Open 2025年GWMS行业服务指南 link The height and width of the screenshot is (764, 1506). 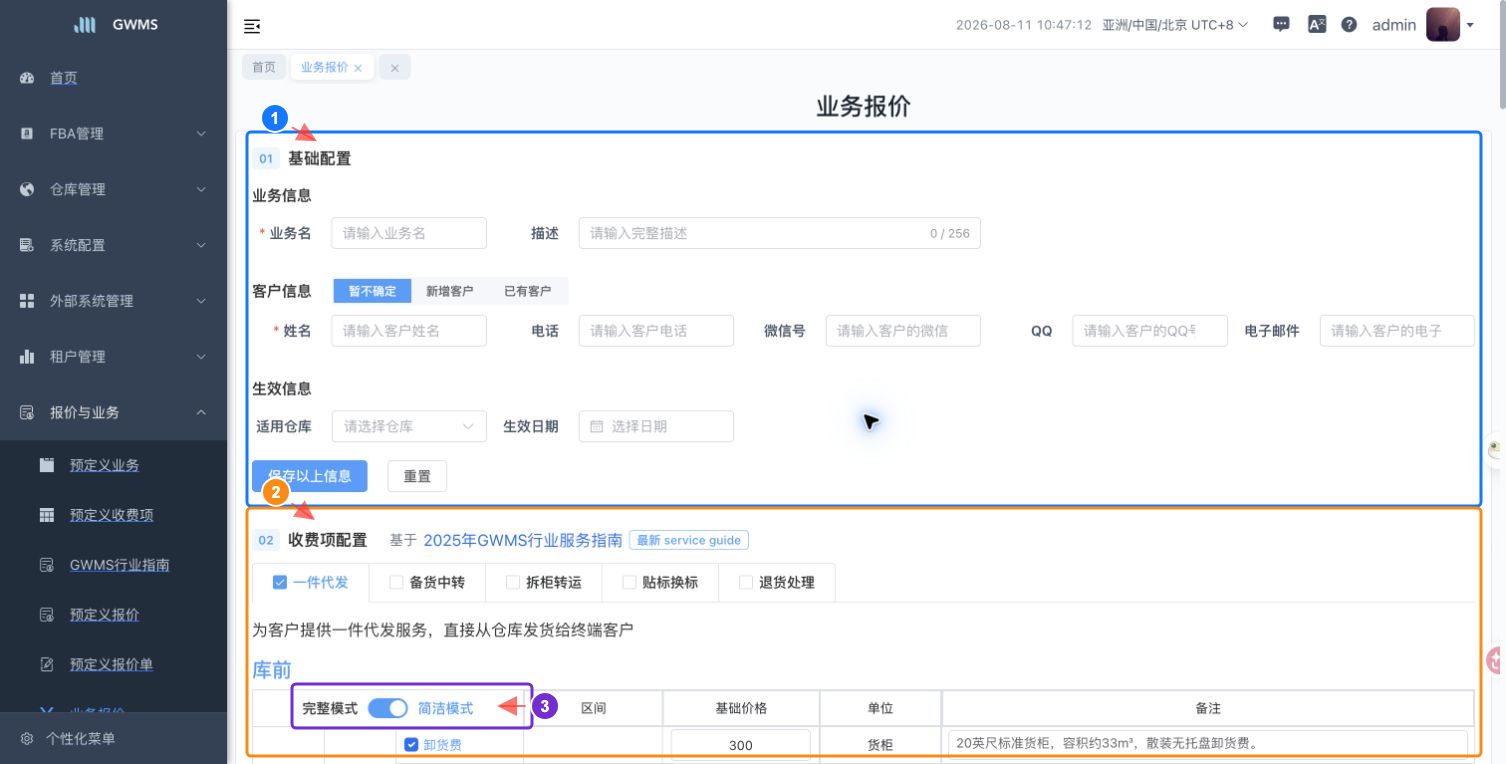523,540
